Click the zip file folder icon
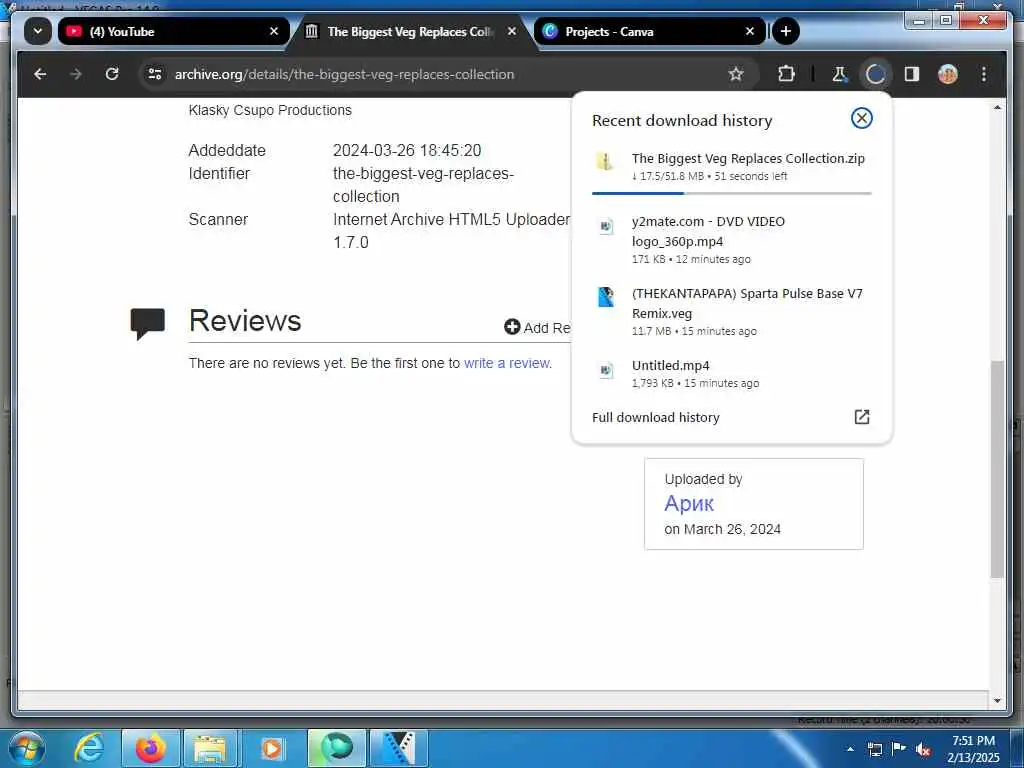The width and height of the screenshot is (1024, 768). [605, 161]
